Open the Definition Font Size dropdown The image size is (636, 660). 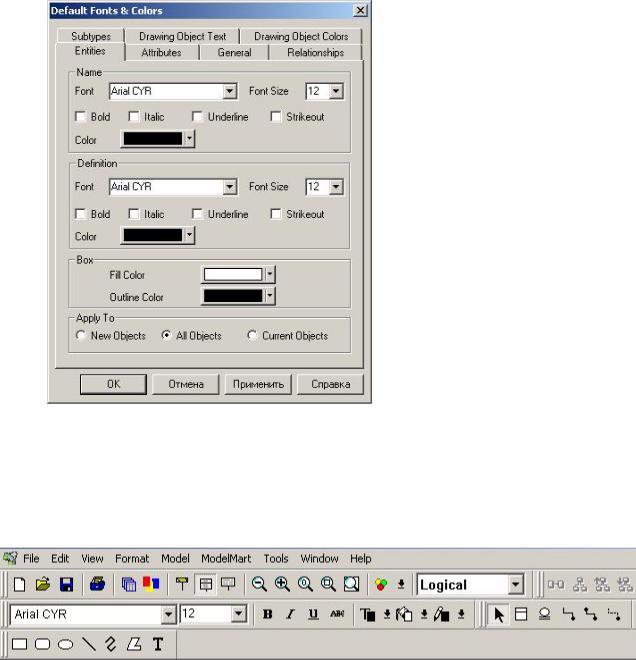pos(336,187)
